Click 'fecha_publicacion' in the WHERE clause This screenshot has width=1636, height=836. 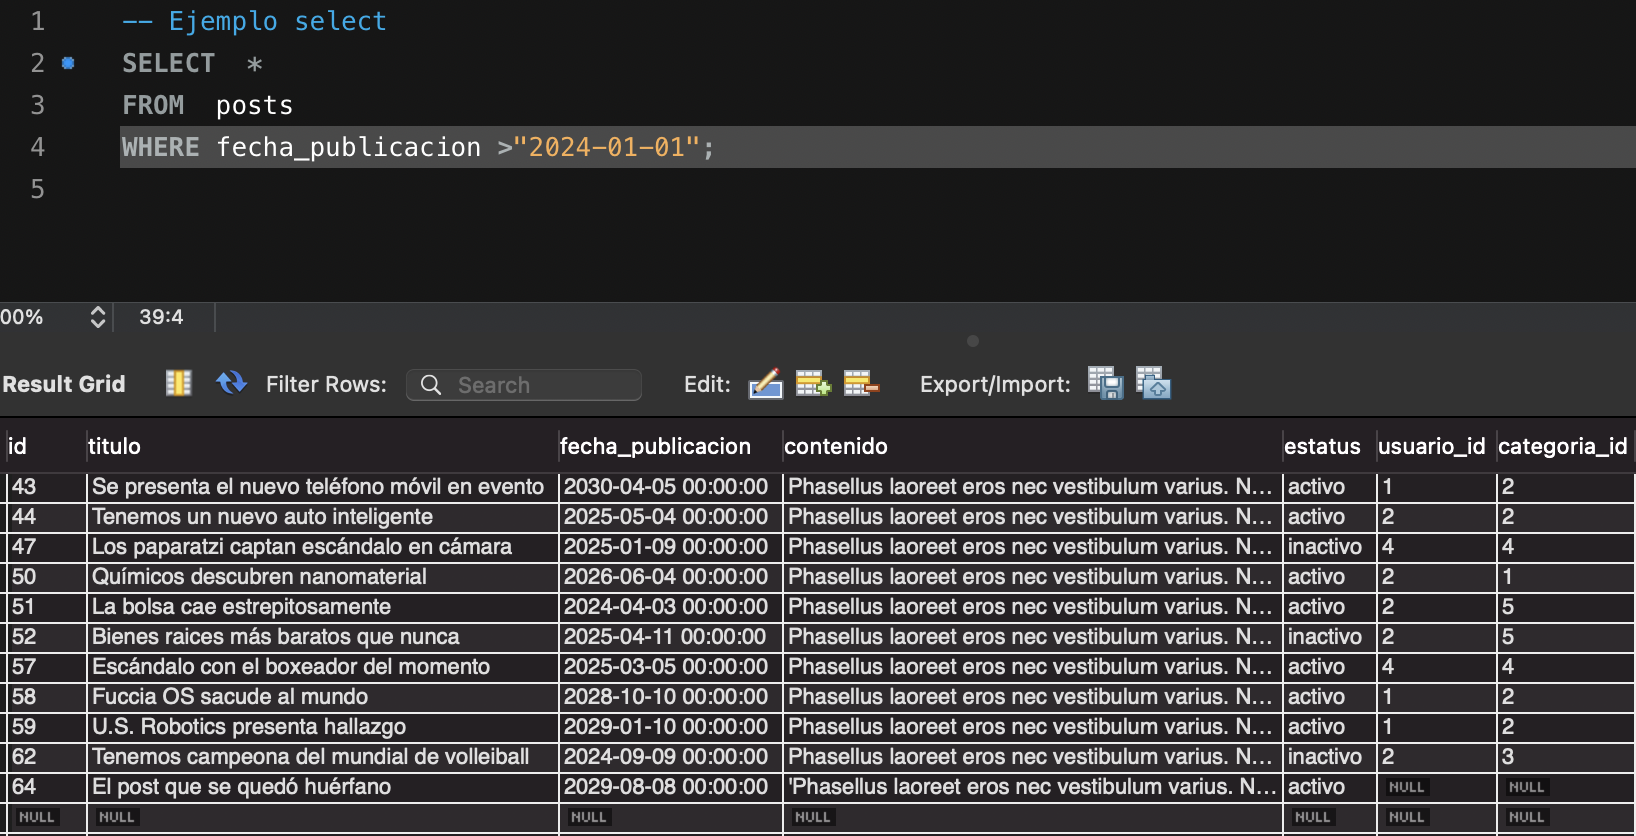349,147
